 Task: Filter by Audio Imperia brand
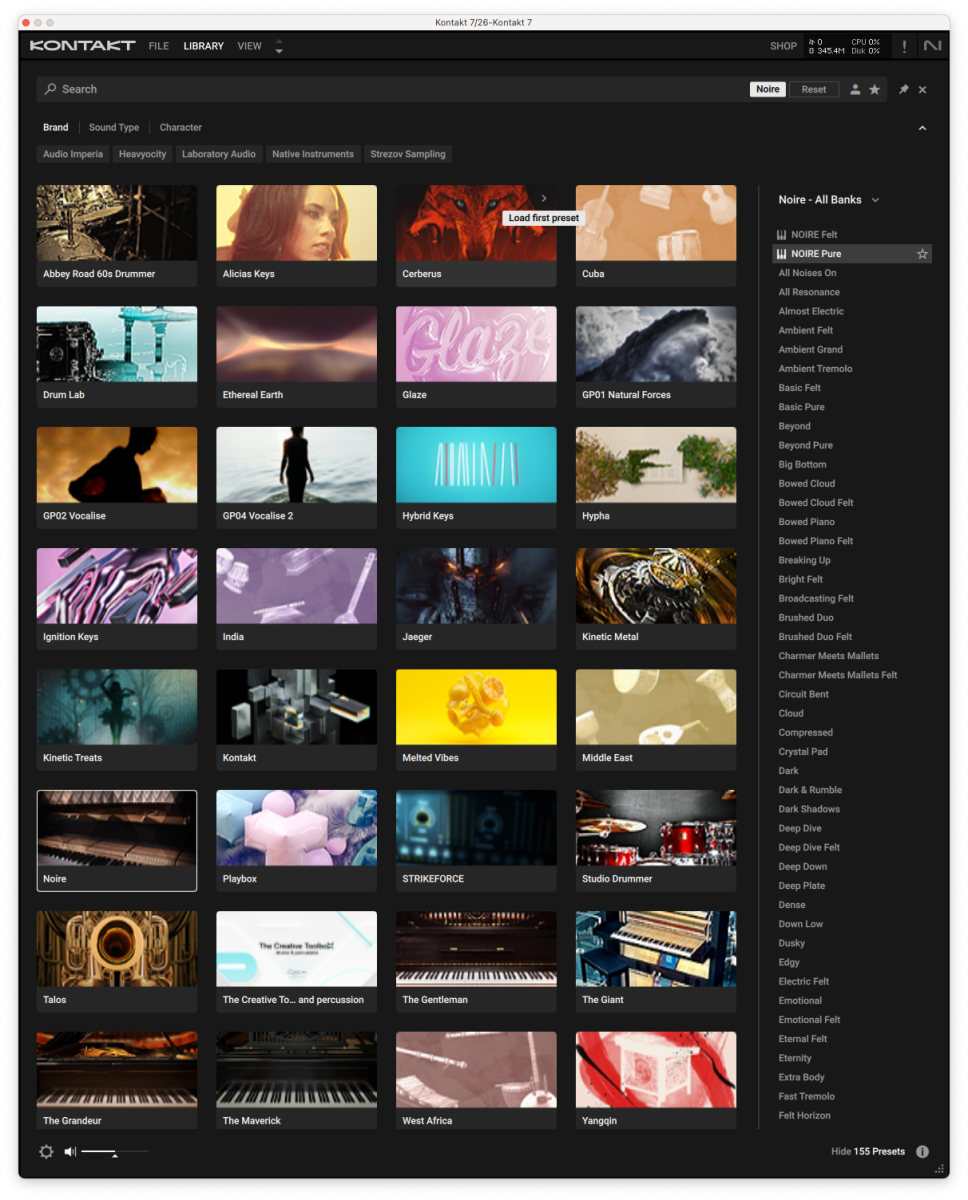tap(73, 154)
